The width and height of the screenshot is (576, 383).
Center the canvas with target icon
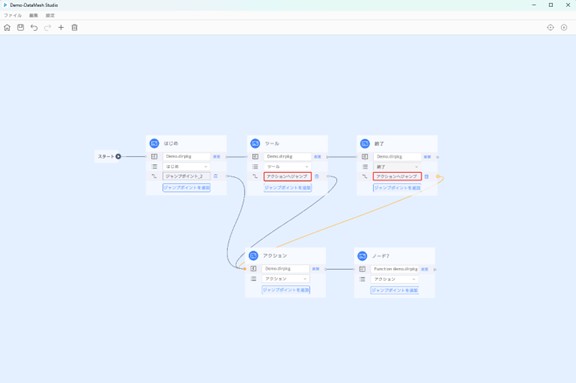(x=550, y=28)
